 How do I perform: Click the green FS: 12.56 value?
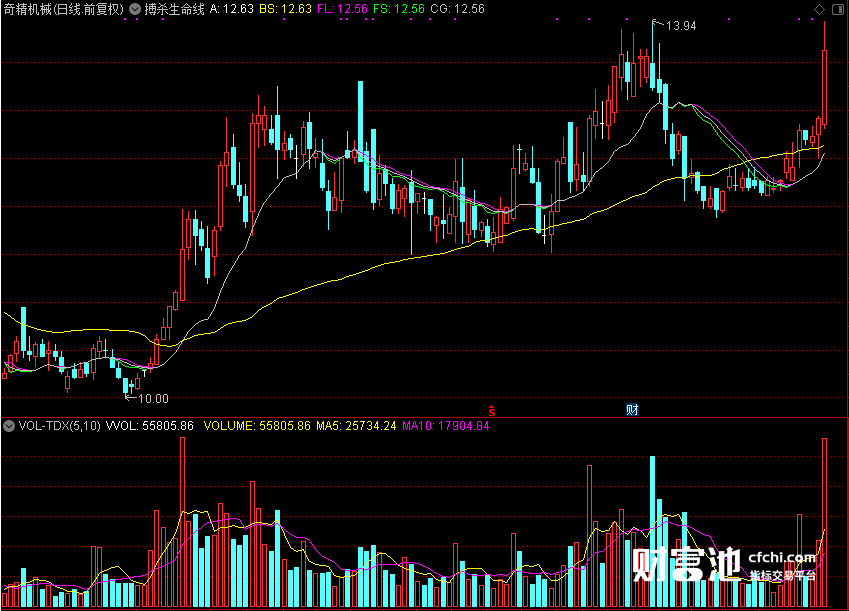point(399,9)
